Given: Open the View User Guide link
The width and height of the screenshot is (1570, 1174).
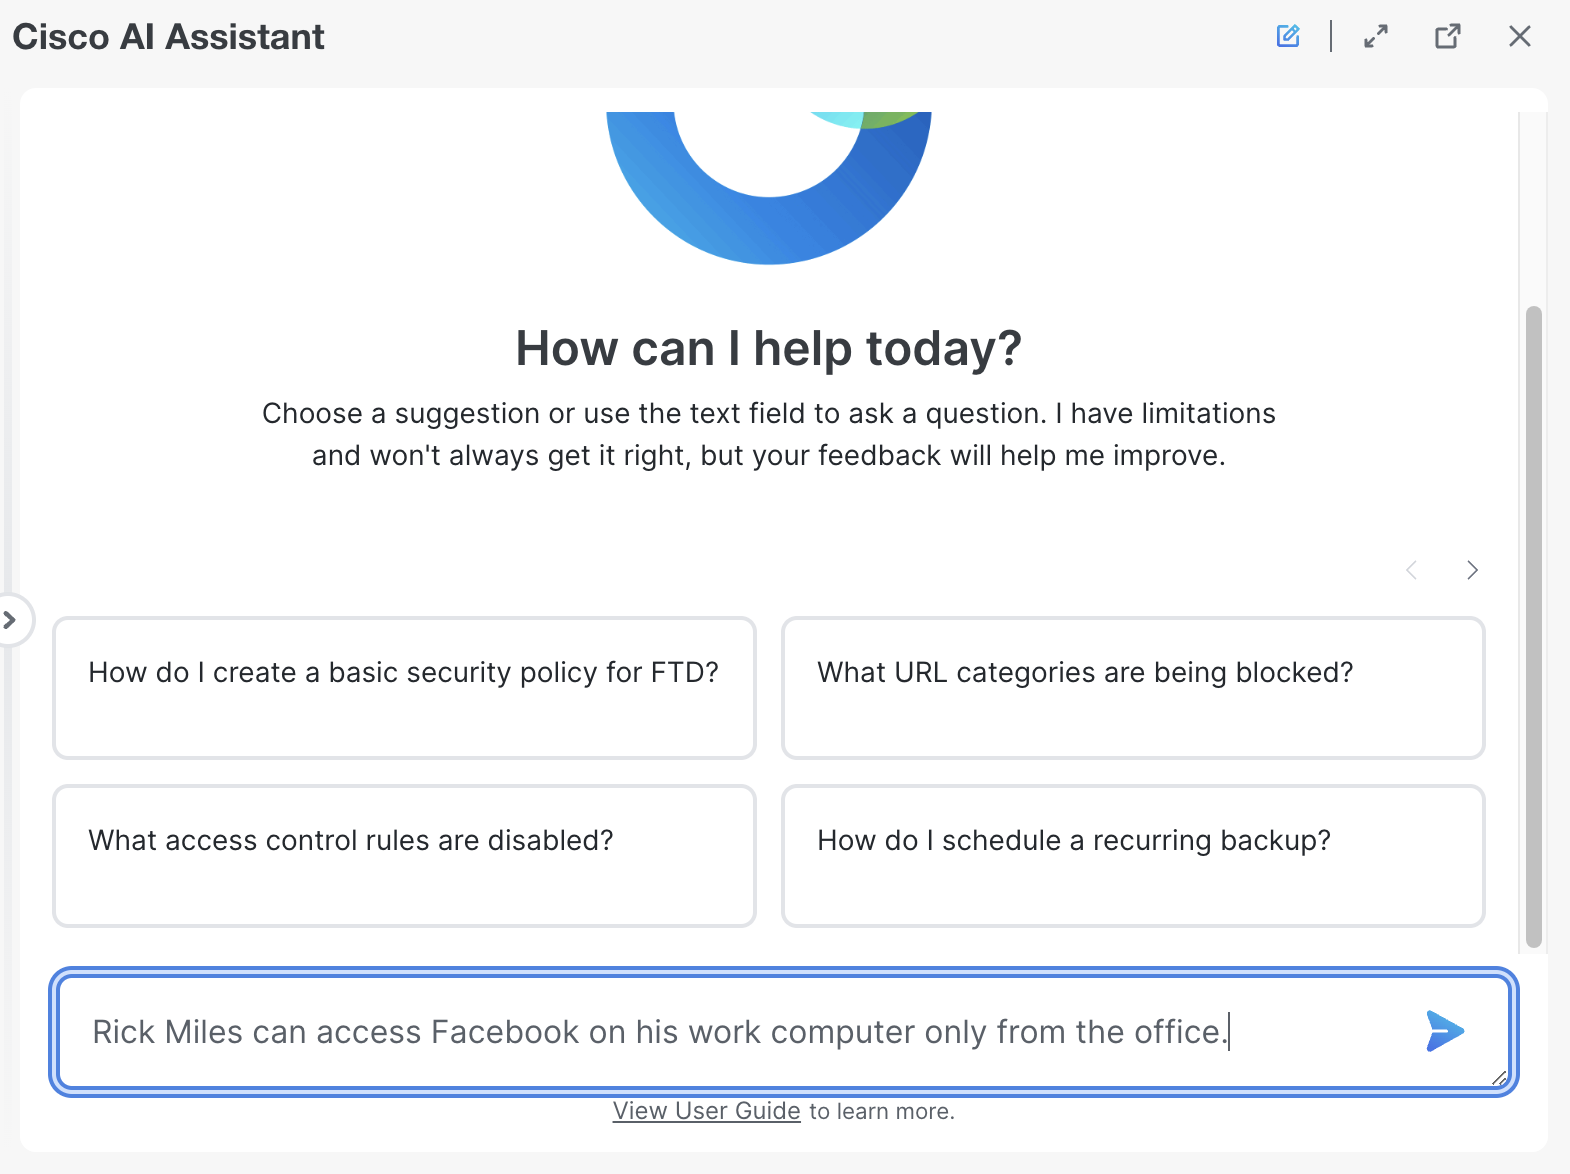Looking at the screenshot, I should (x=706, y=1111).
